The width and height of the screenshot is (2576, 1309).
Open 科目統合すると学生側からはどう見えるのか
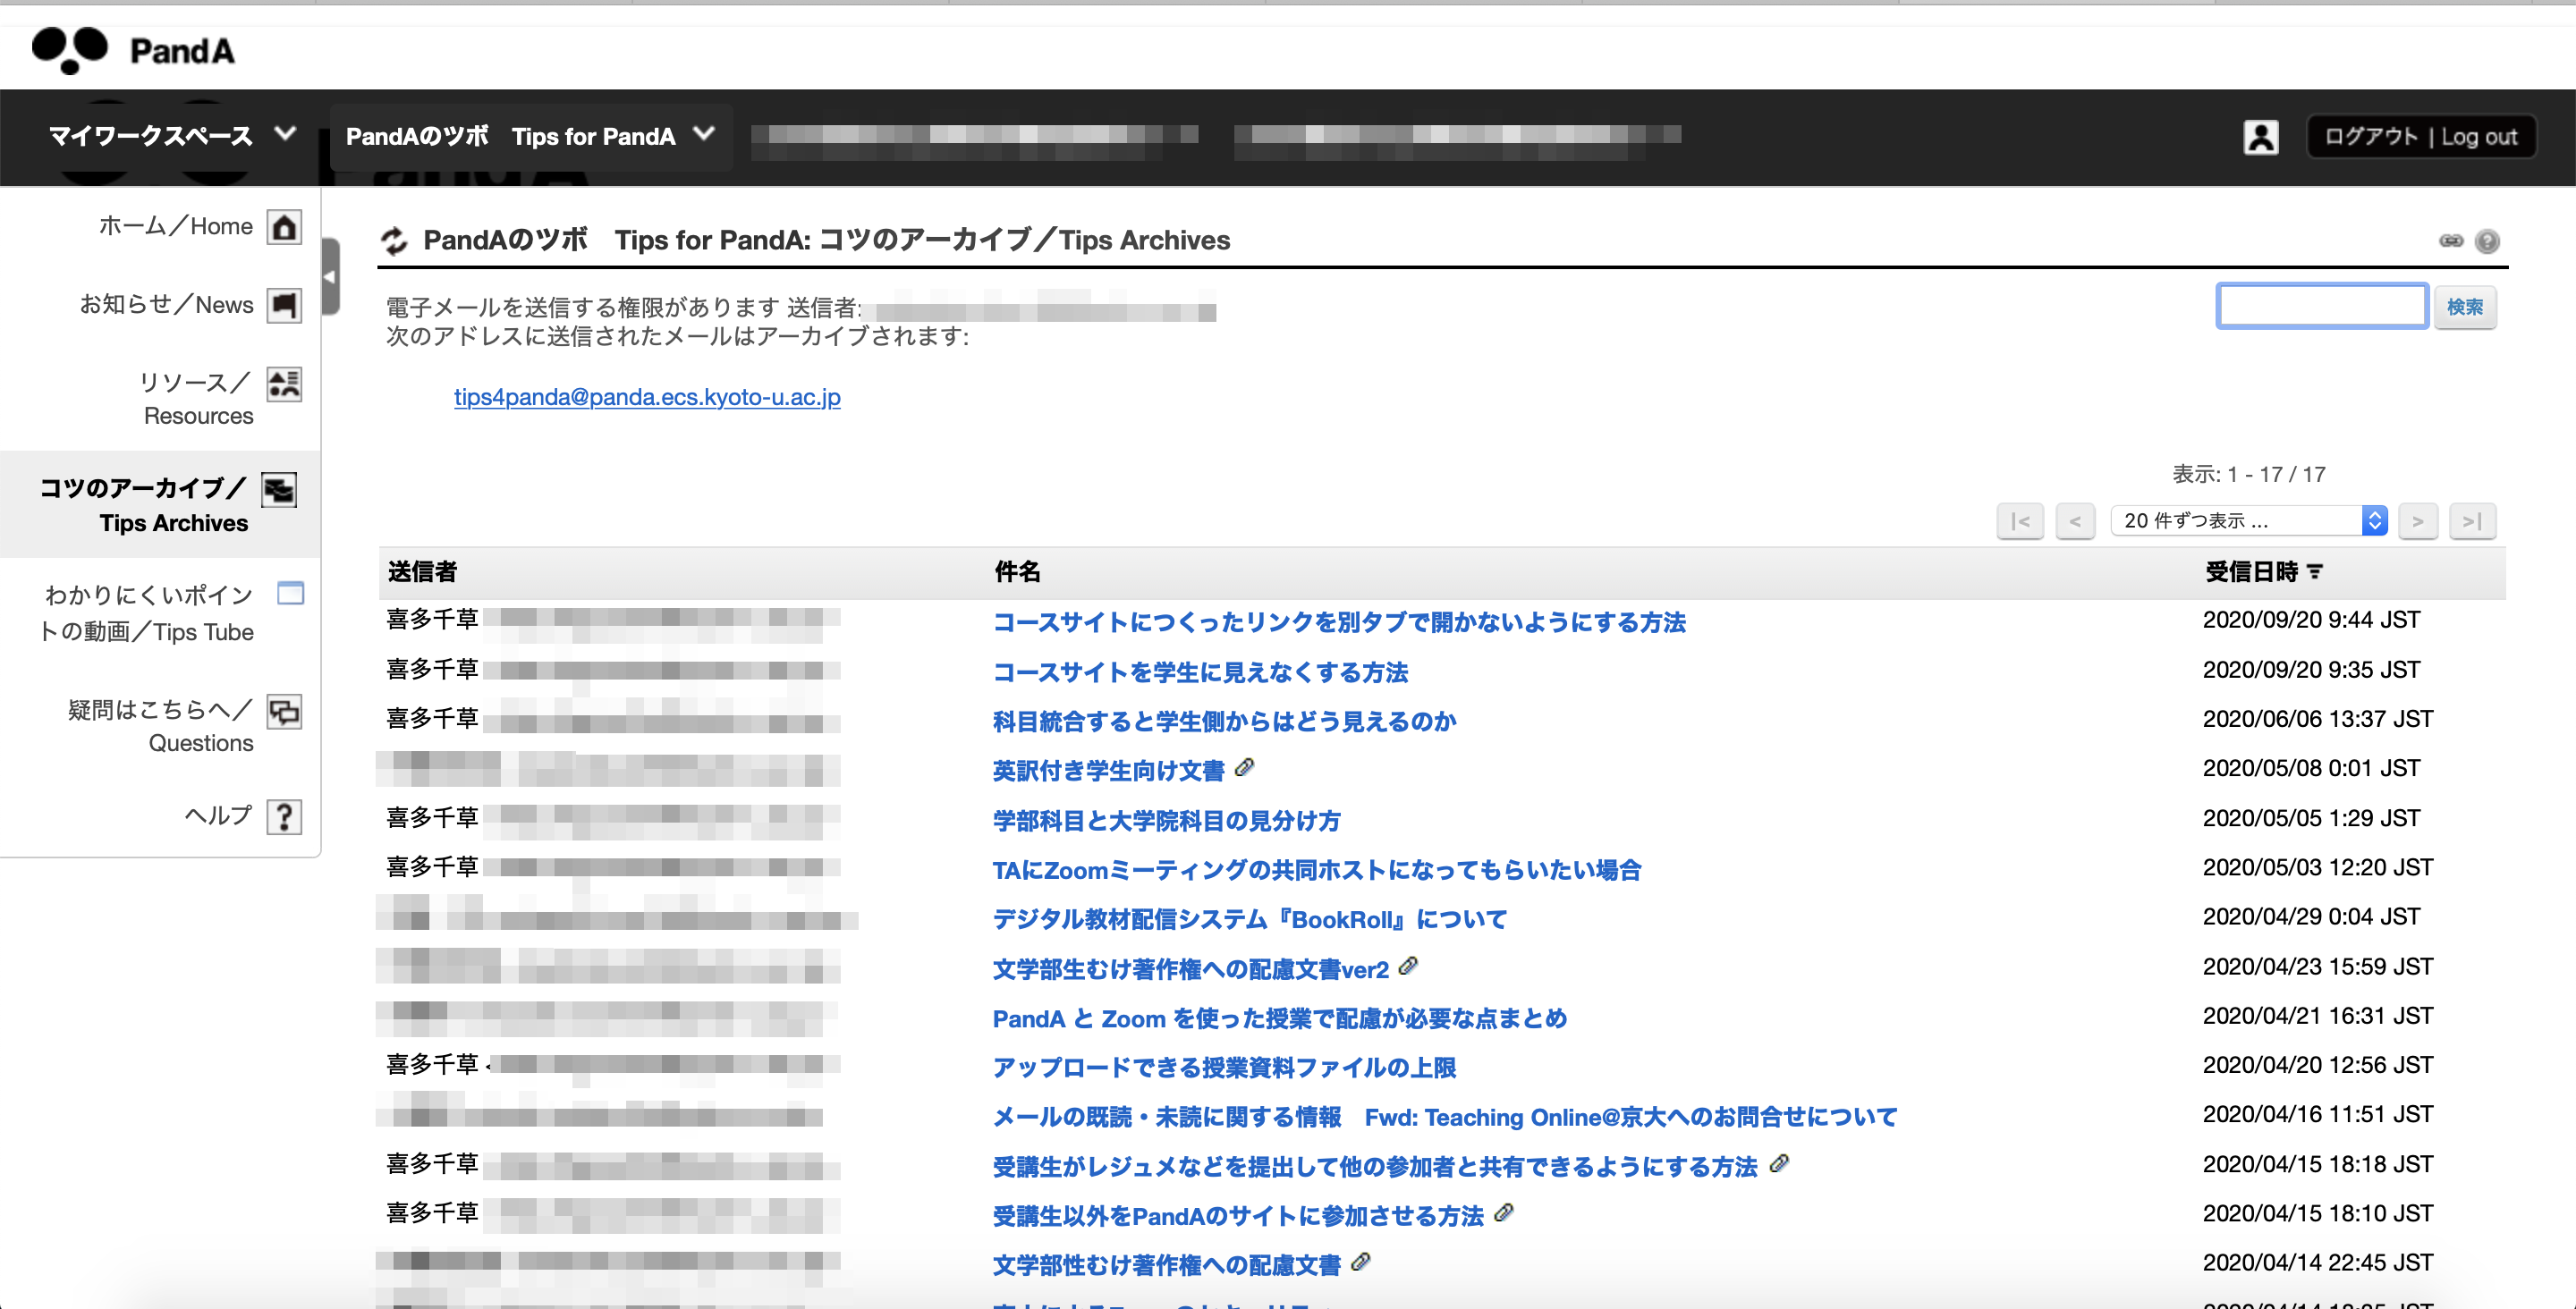[1224, 721]
